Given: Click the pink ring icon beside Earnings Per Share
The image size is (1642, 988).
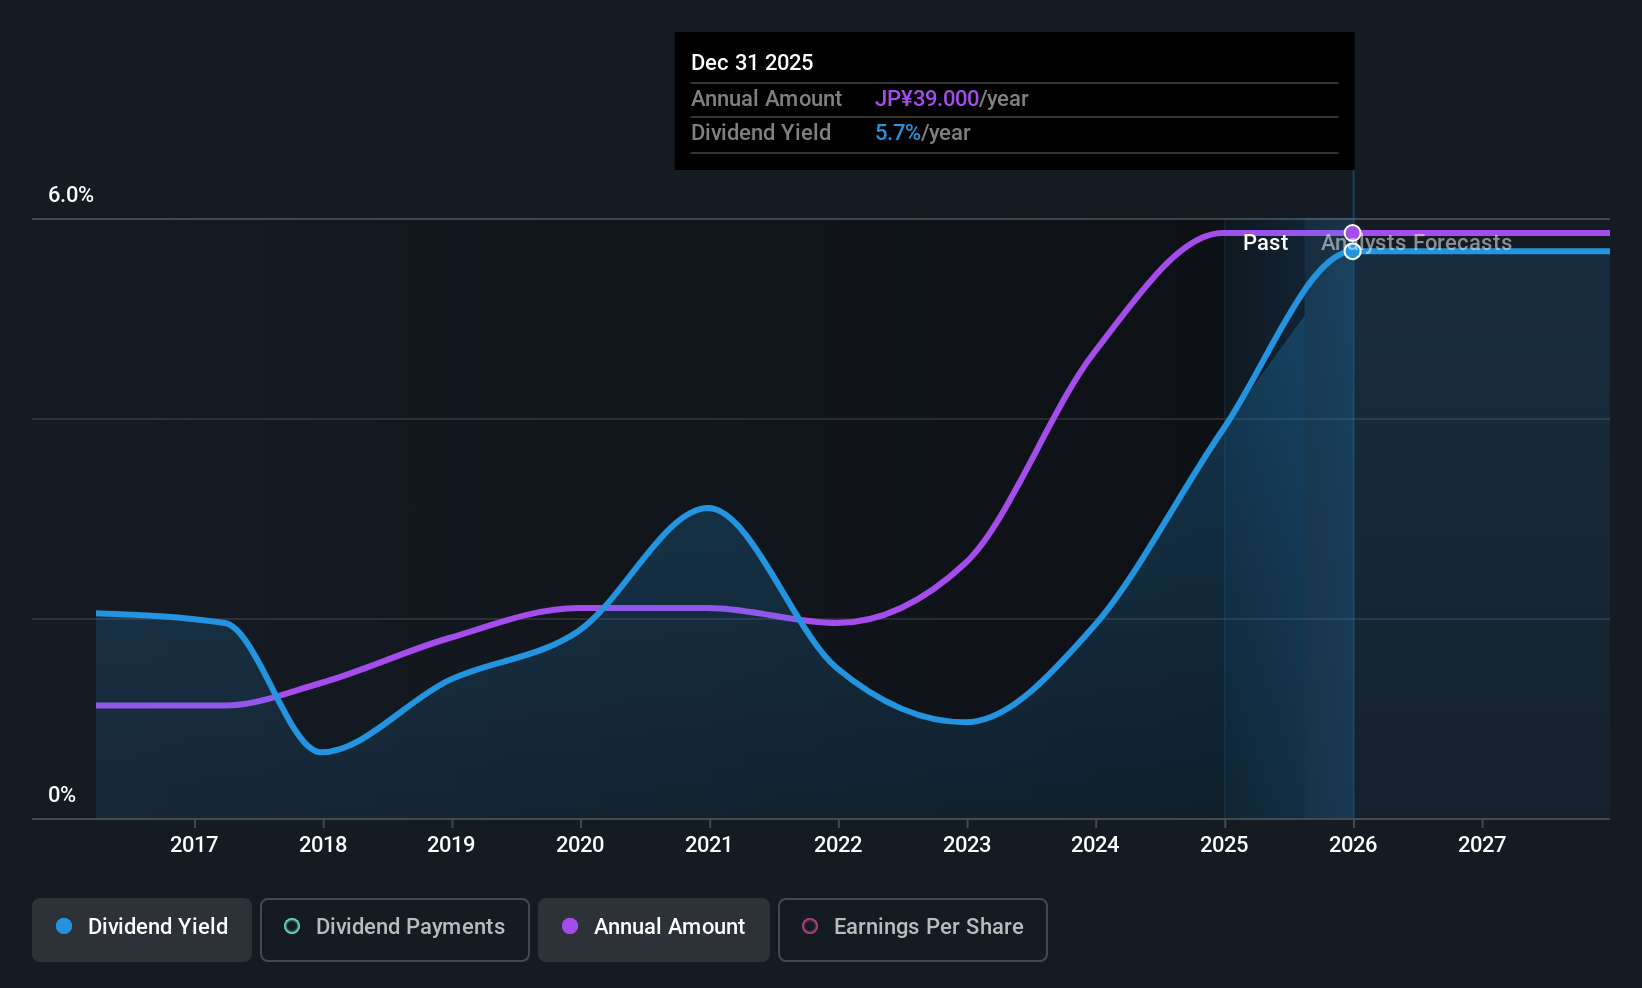Looking at the screenshot, I should point(810,926).
